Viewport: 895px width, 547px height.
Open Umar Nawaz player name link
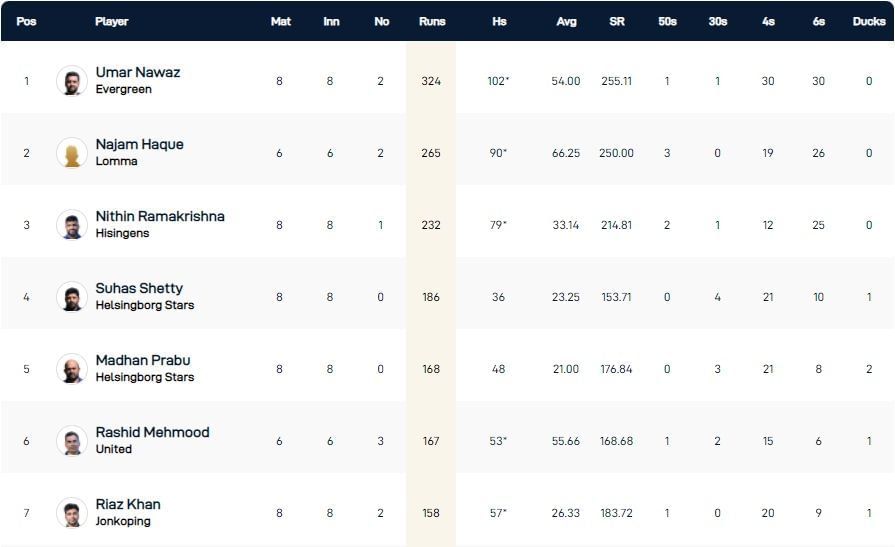pyautogui.click(x=138, y=73)
